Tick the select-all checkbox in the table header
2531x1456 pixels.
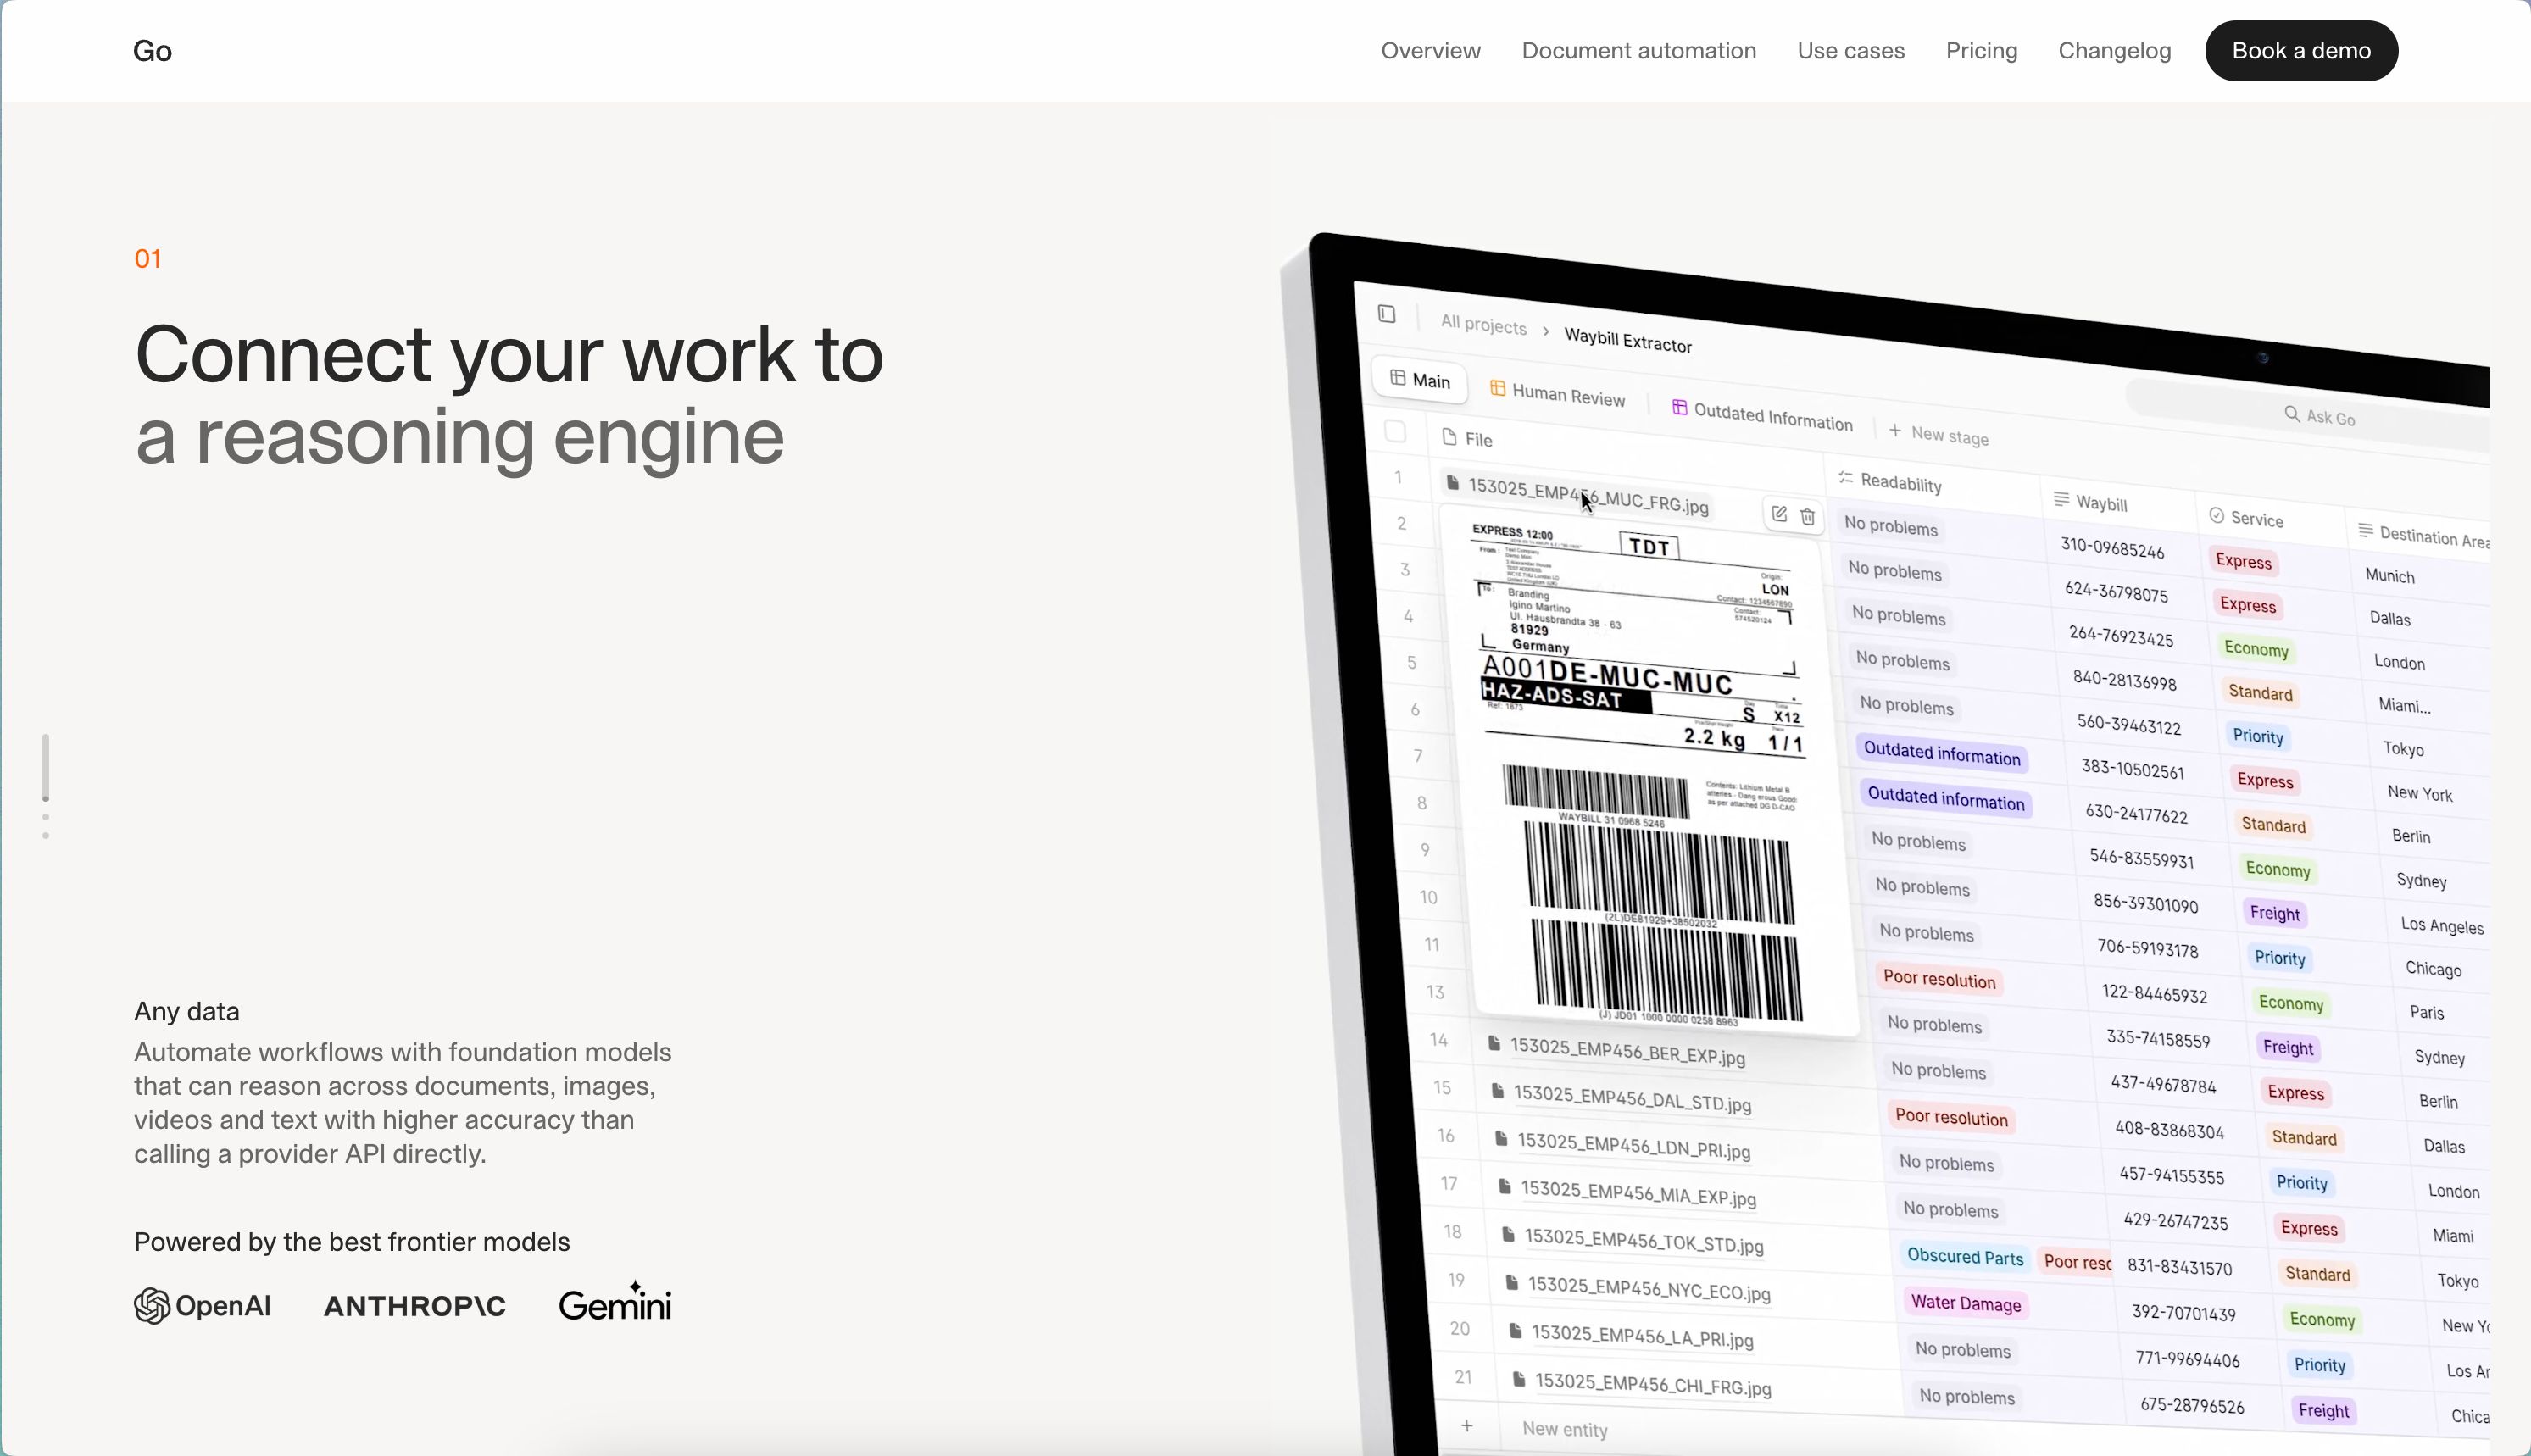pyautogui.click(x=1394, y=432)
